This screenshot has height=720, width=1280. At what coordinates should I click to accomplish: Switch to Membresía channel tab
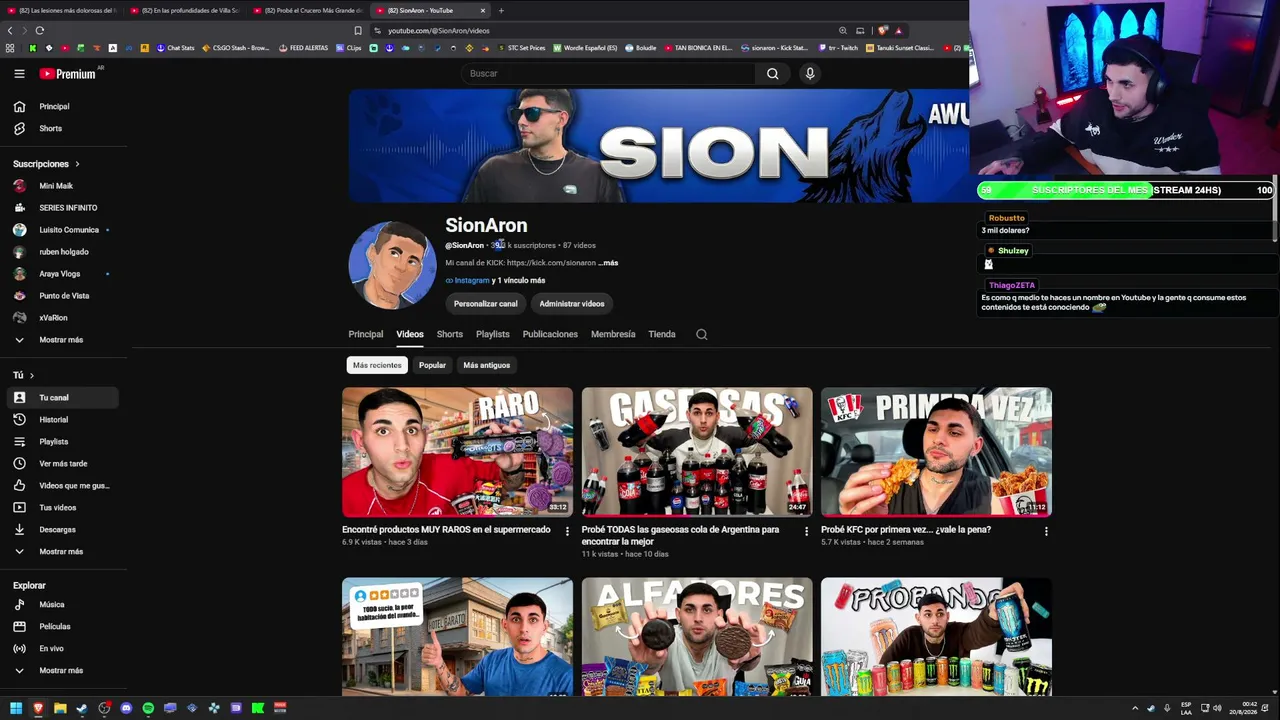[x=613, y=334]
